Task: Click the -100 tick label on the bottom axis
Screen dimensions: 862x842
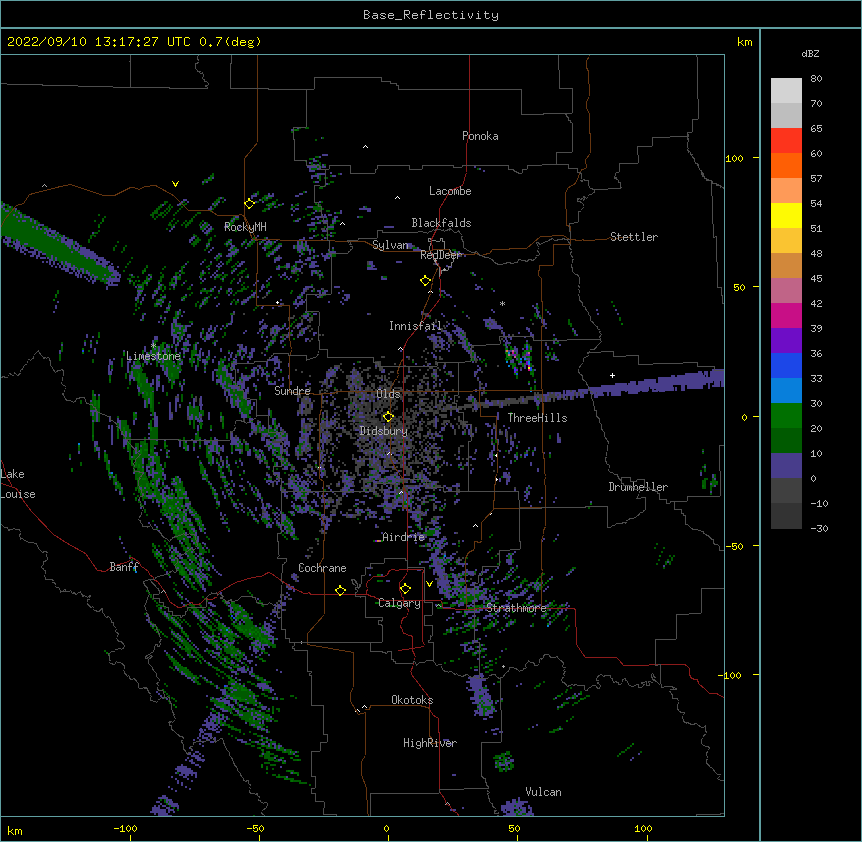Action: click(x=125, y=828)
